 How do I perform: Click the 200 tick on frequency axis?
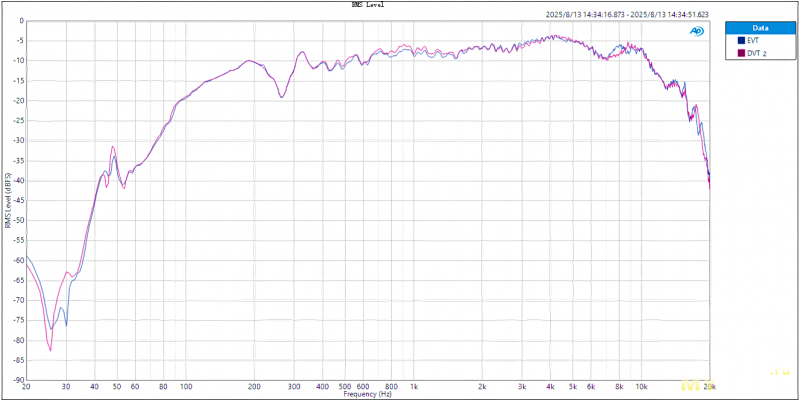pos(254,386)
